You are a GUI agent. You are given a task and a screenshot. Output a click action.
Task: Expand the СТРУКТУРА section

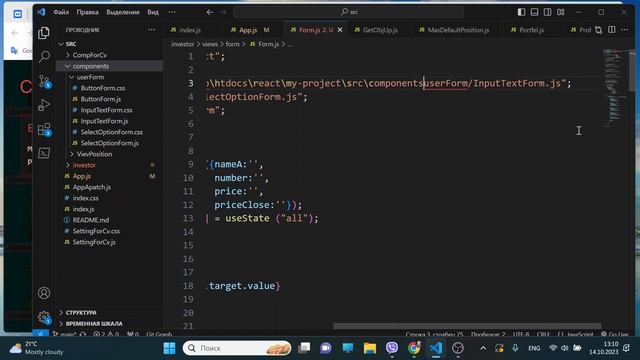[81, 313]
